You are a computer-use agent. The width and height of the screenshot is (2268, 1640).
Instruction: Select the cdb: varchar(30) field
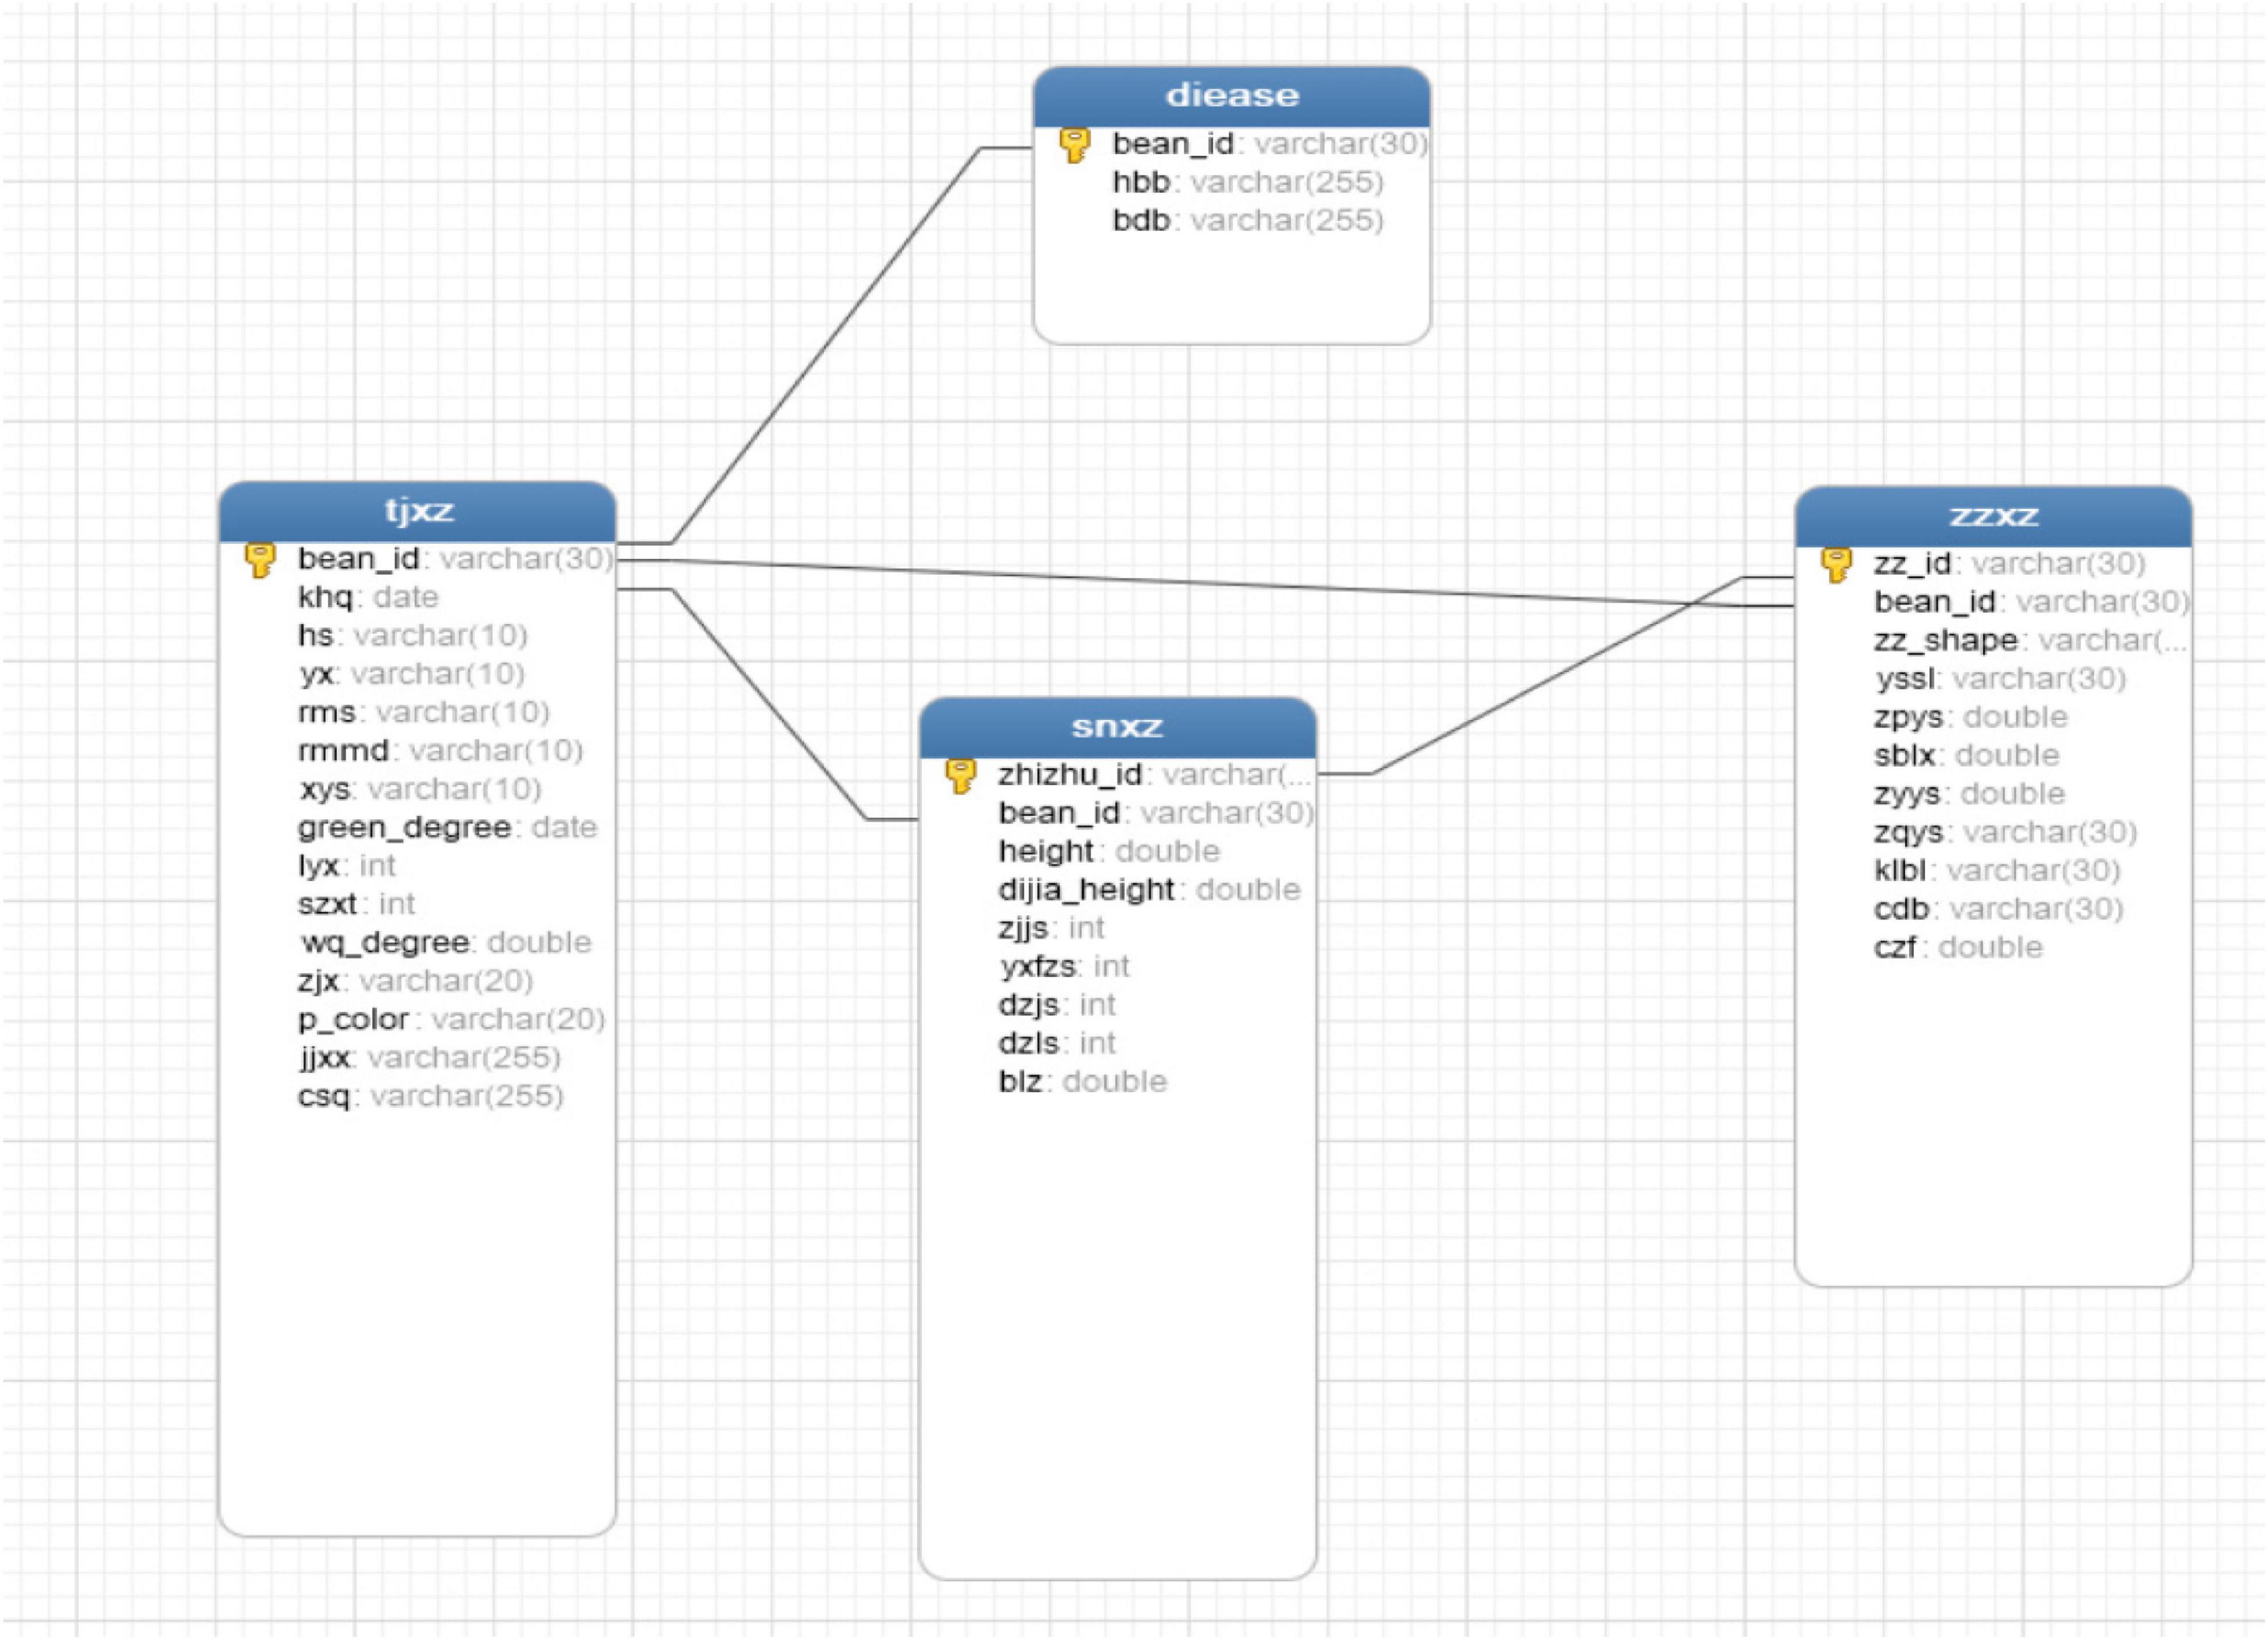click(x=1999, y=909)
